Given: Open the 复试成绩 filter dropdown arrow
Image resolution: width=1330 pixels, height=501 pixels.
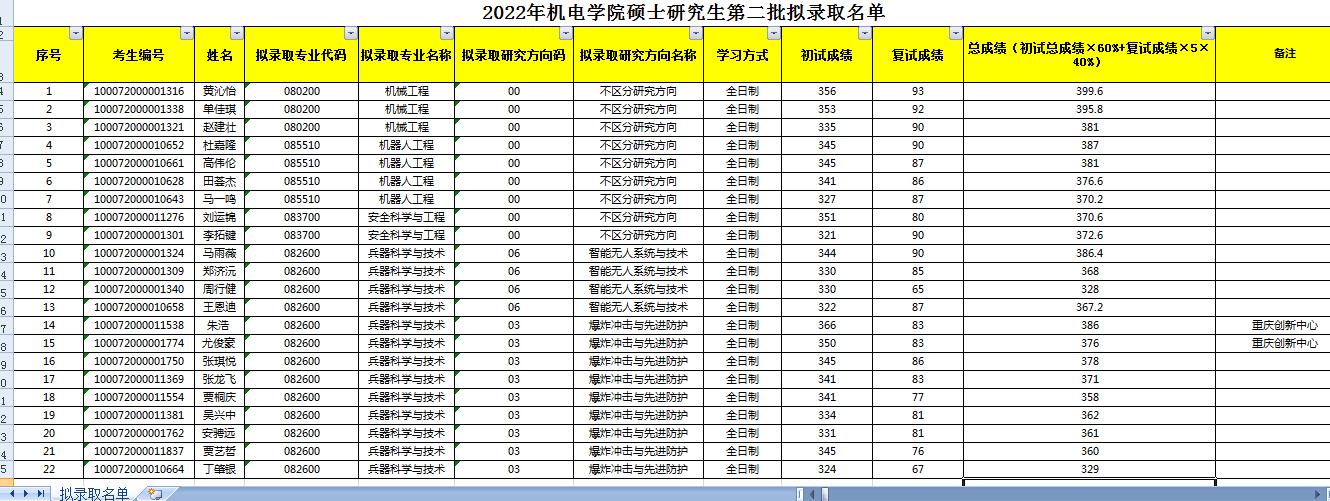Looking at the screenshot, I should click(955, 33).
